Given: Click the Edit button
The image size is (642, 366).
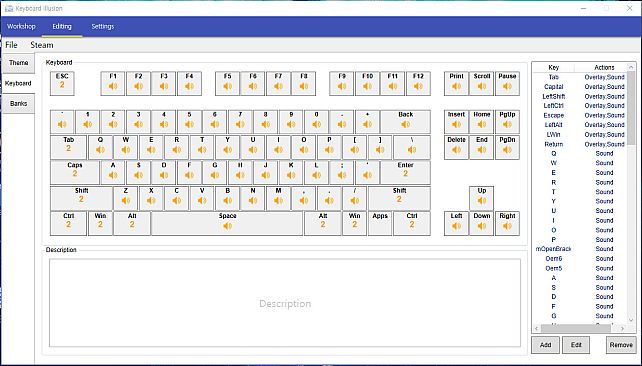Looking at the screenshot, I should tap(576, 345).
